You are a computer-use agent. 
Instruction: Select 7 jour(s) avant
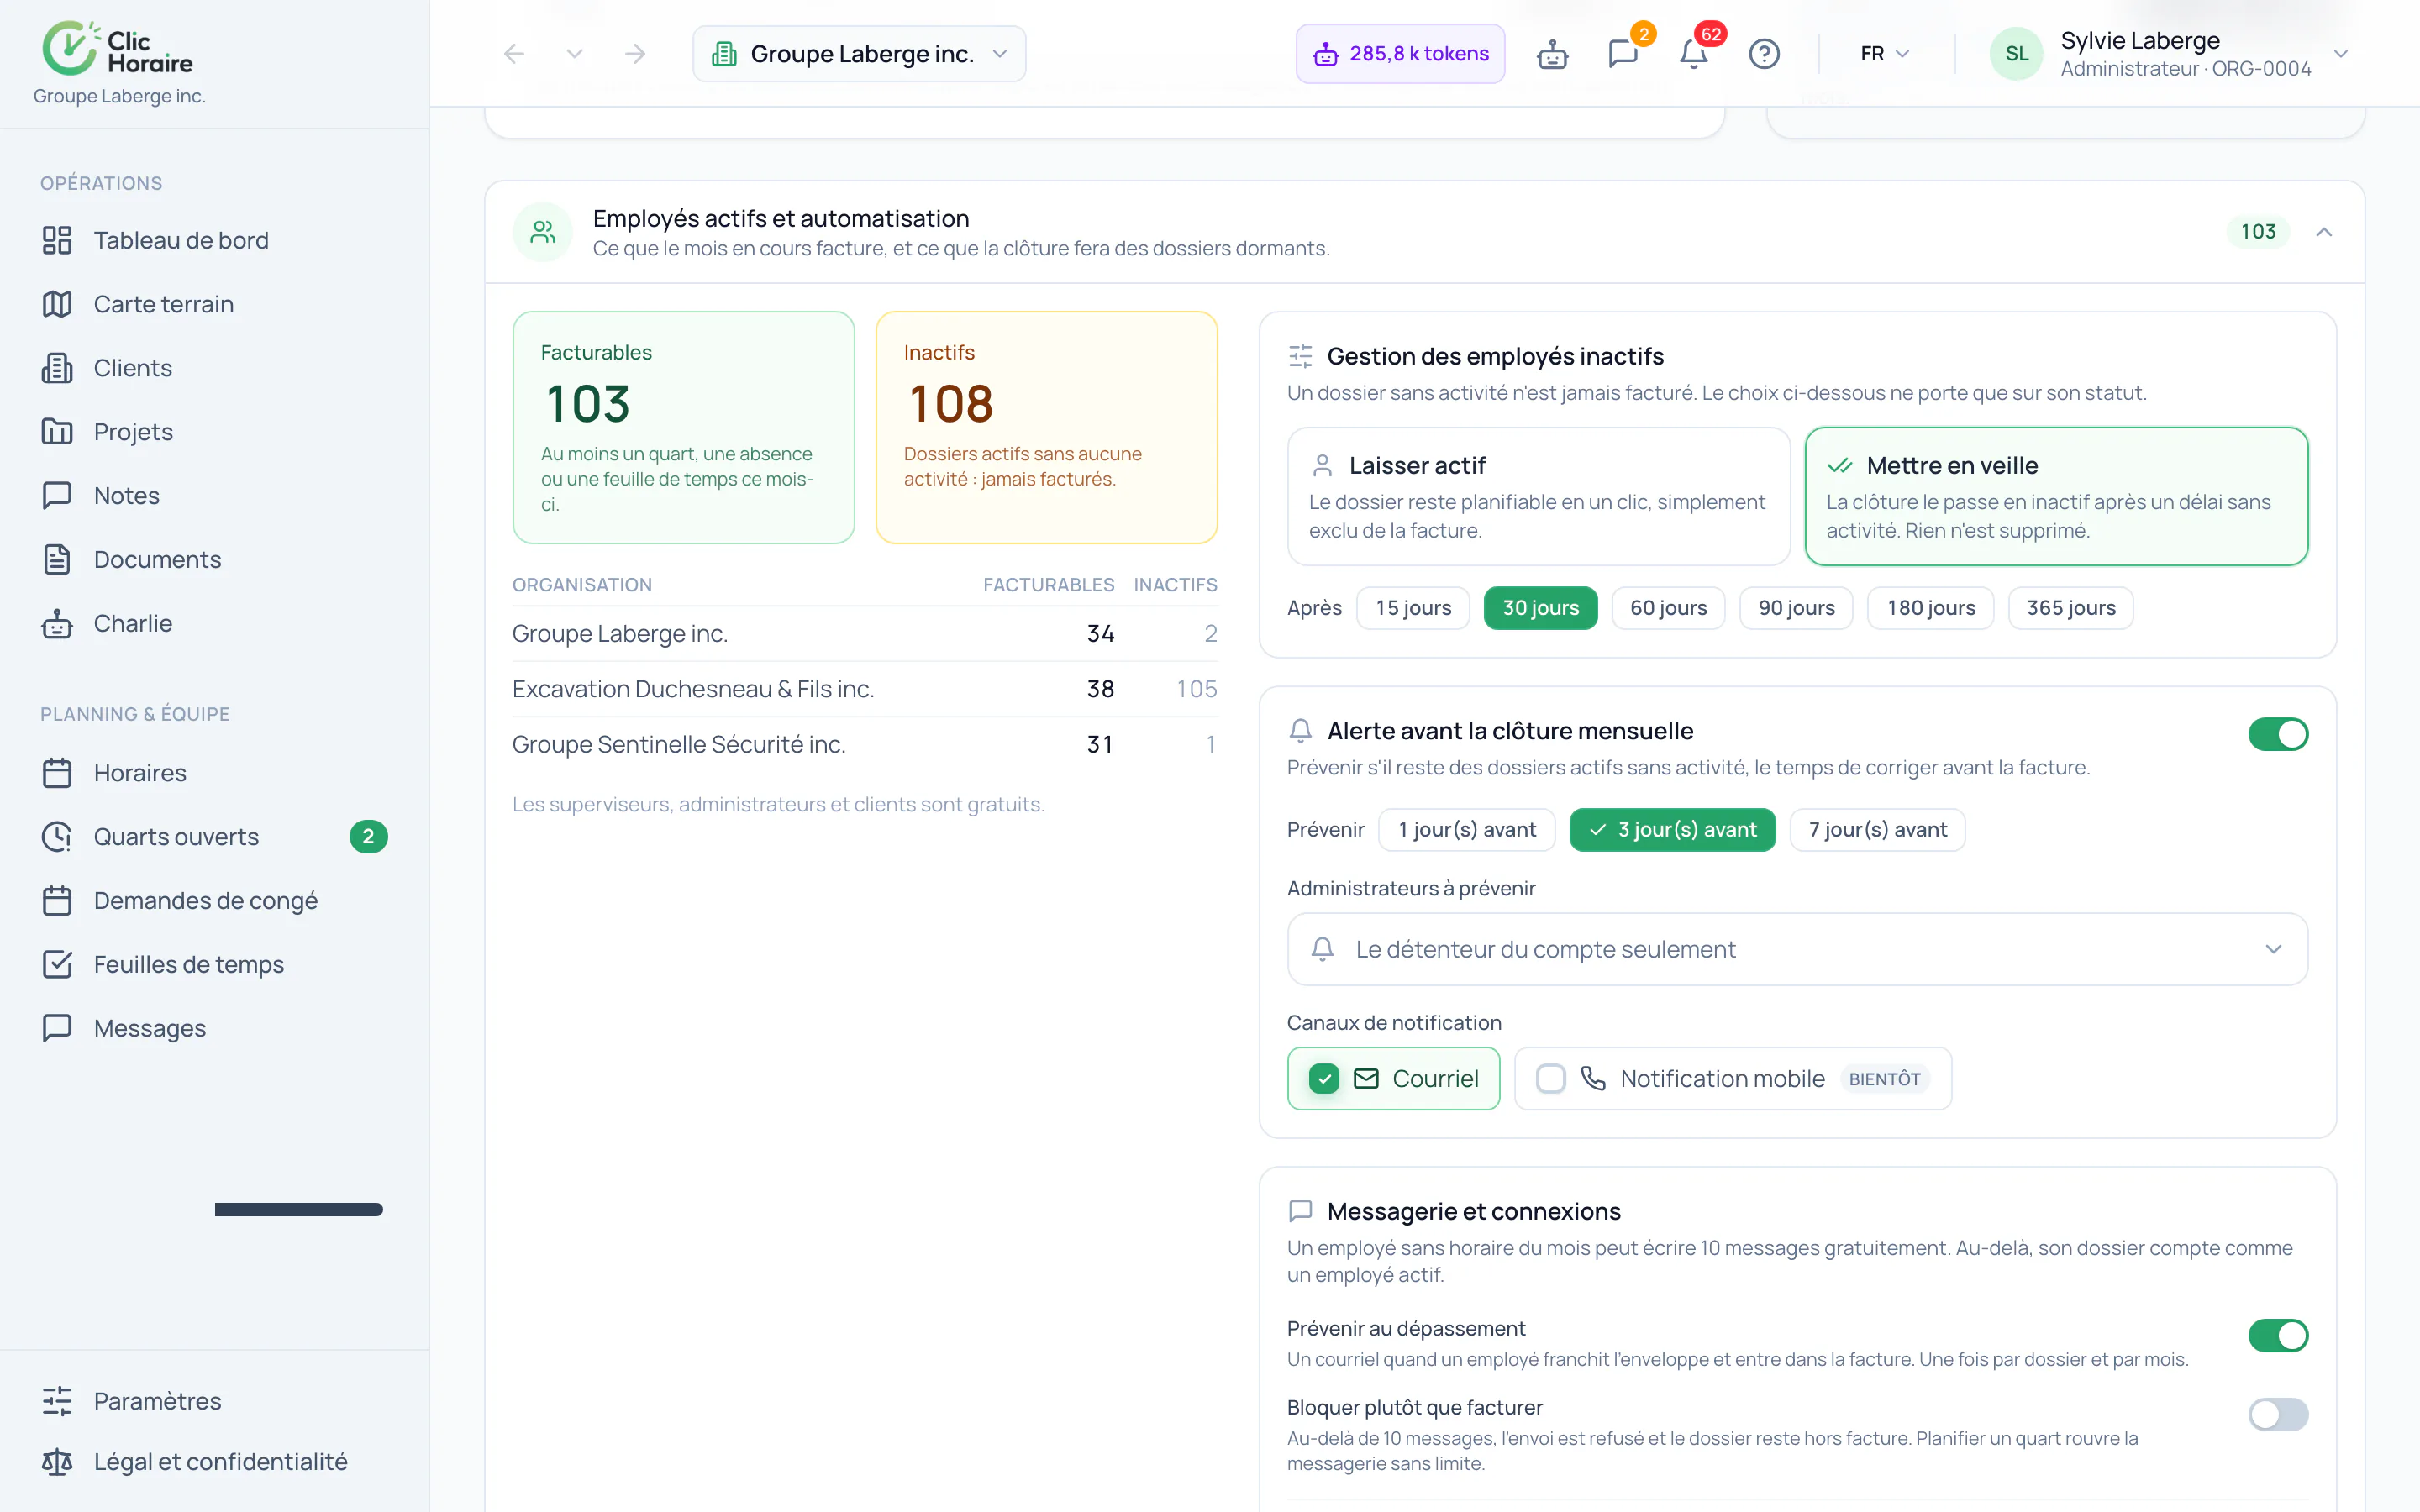tap(1878, 830)
